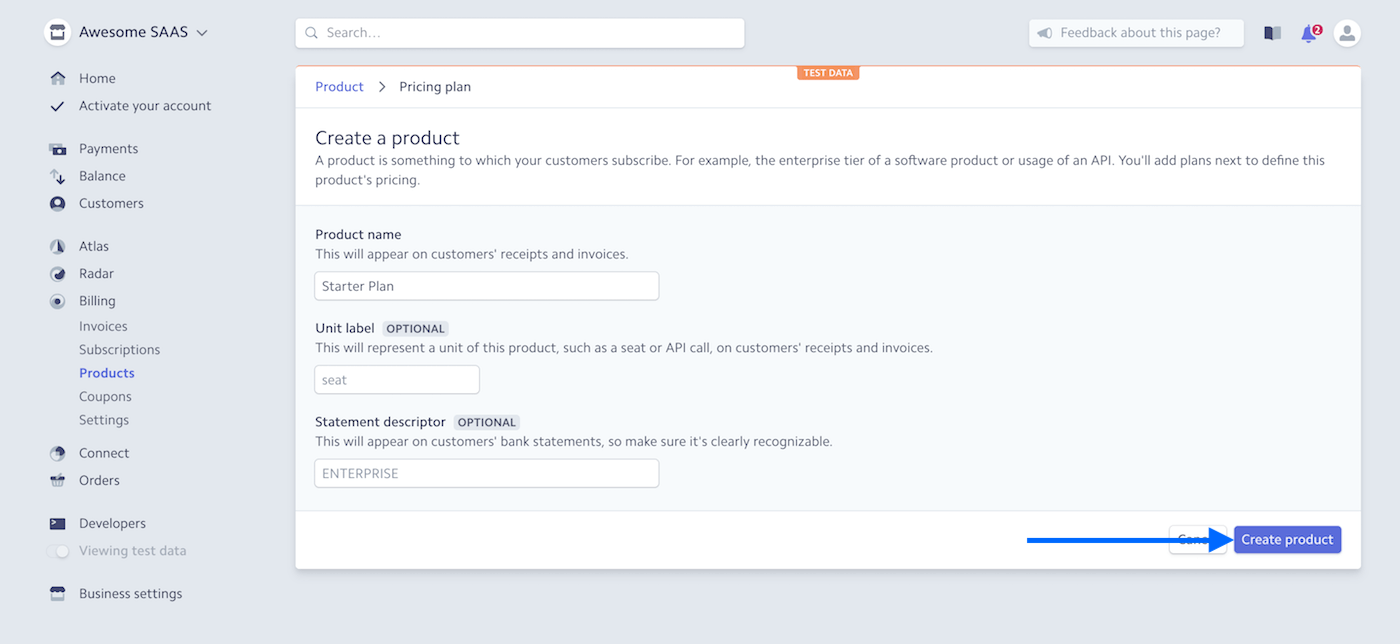
Task: Click the Customers person icon
Action: tap(58, 203)
